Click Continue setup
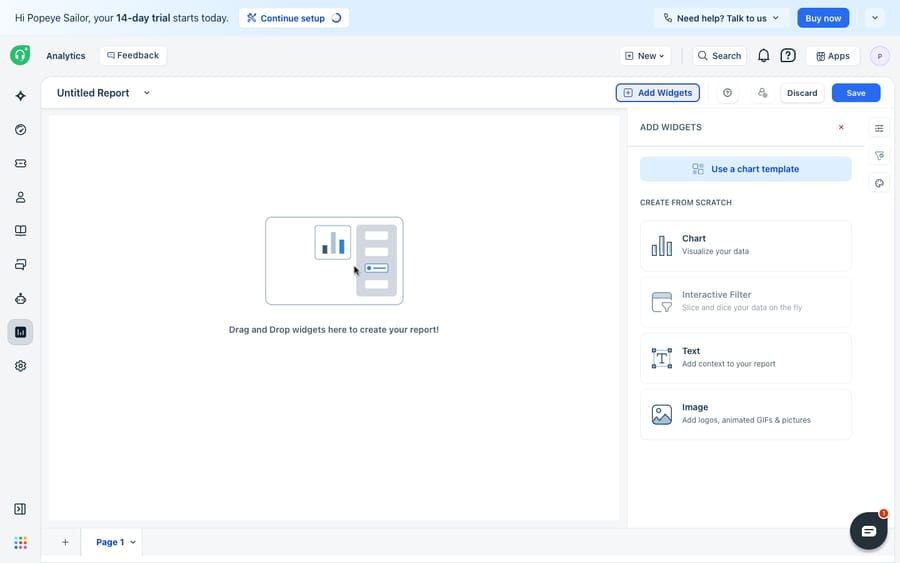This screenshot has height=563, width=900. tap(294, 18)
